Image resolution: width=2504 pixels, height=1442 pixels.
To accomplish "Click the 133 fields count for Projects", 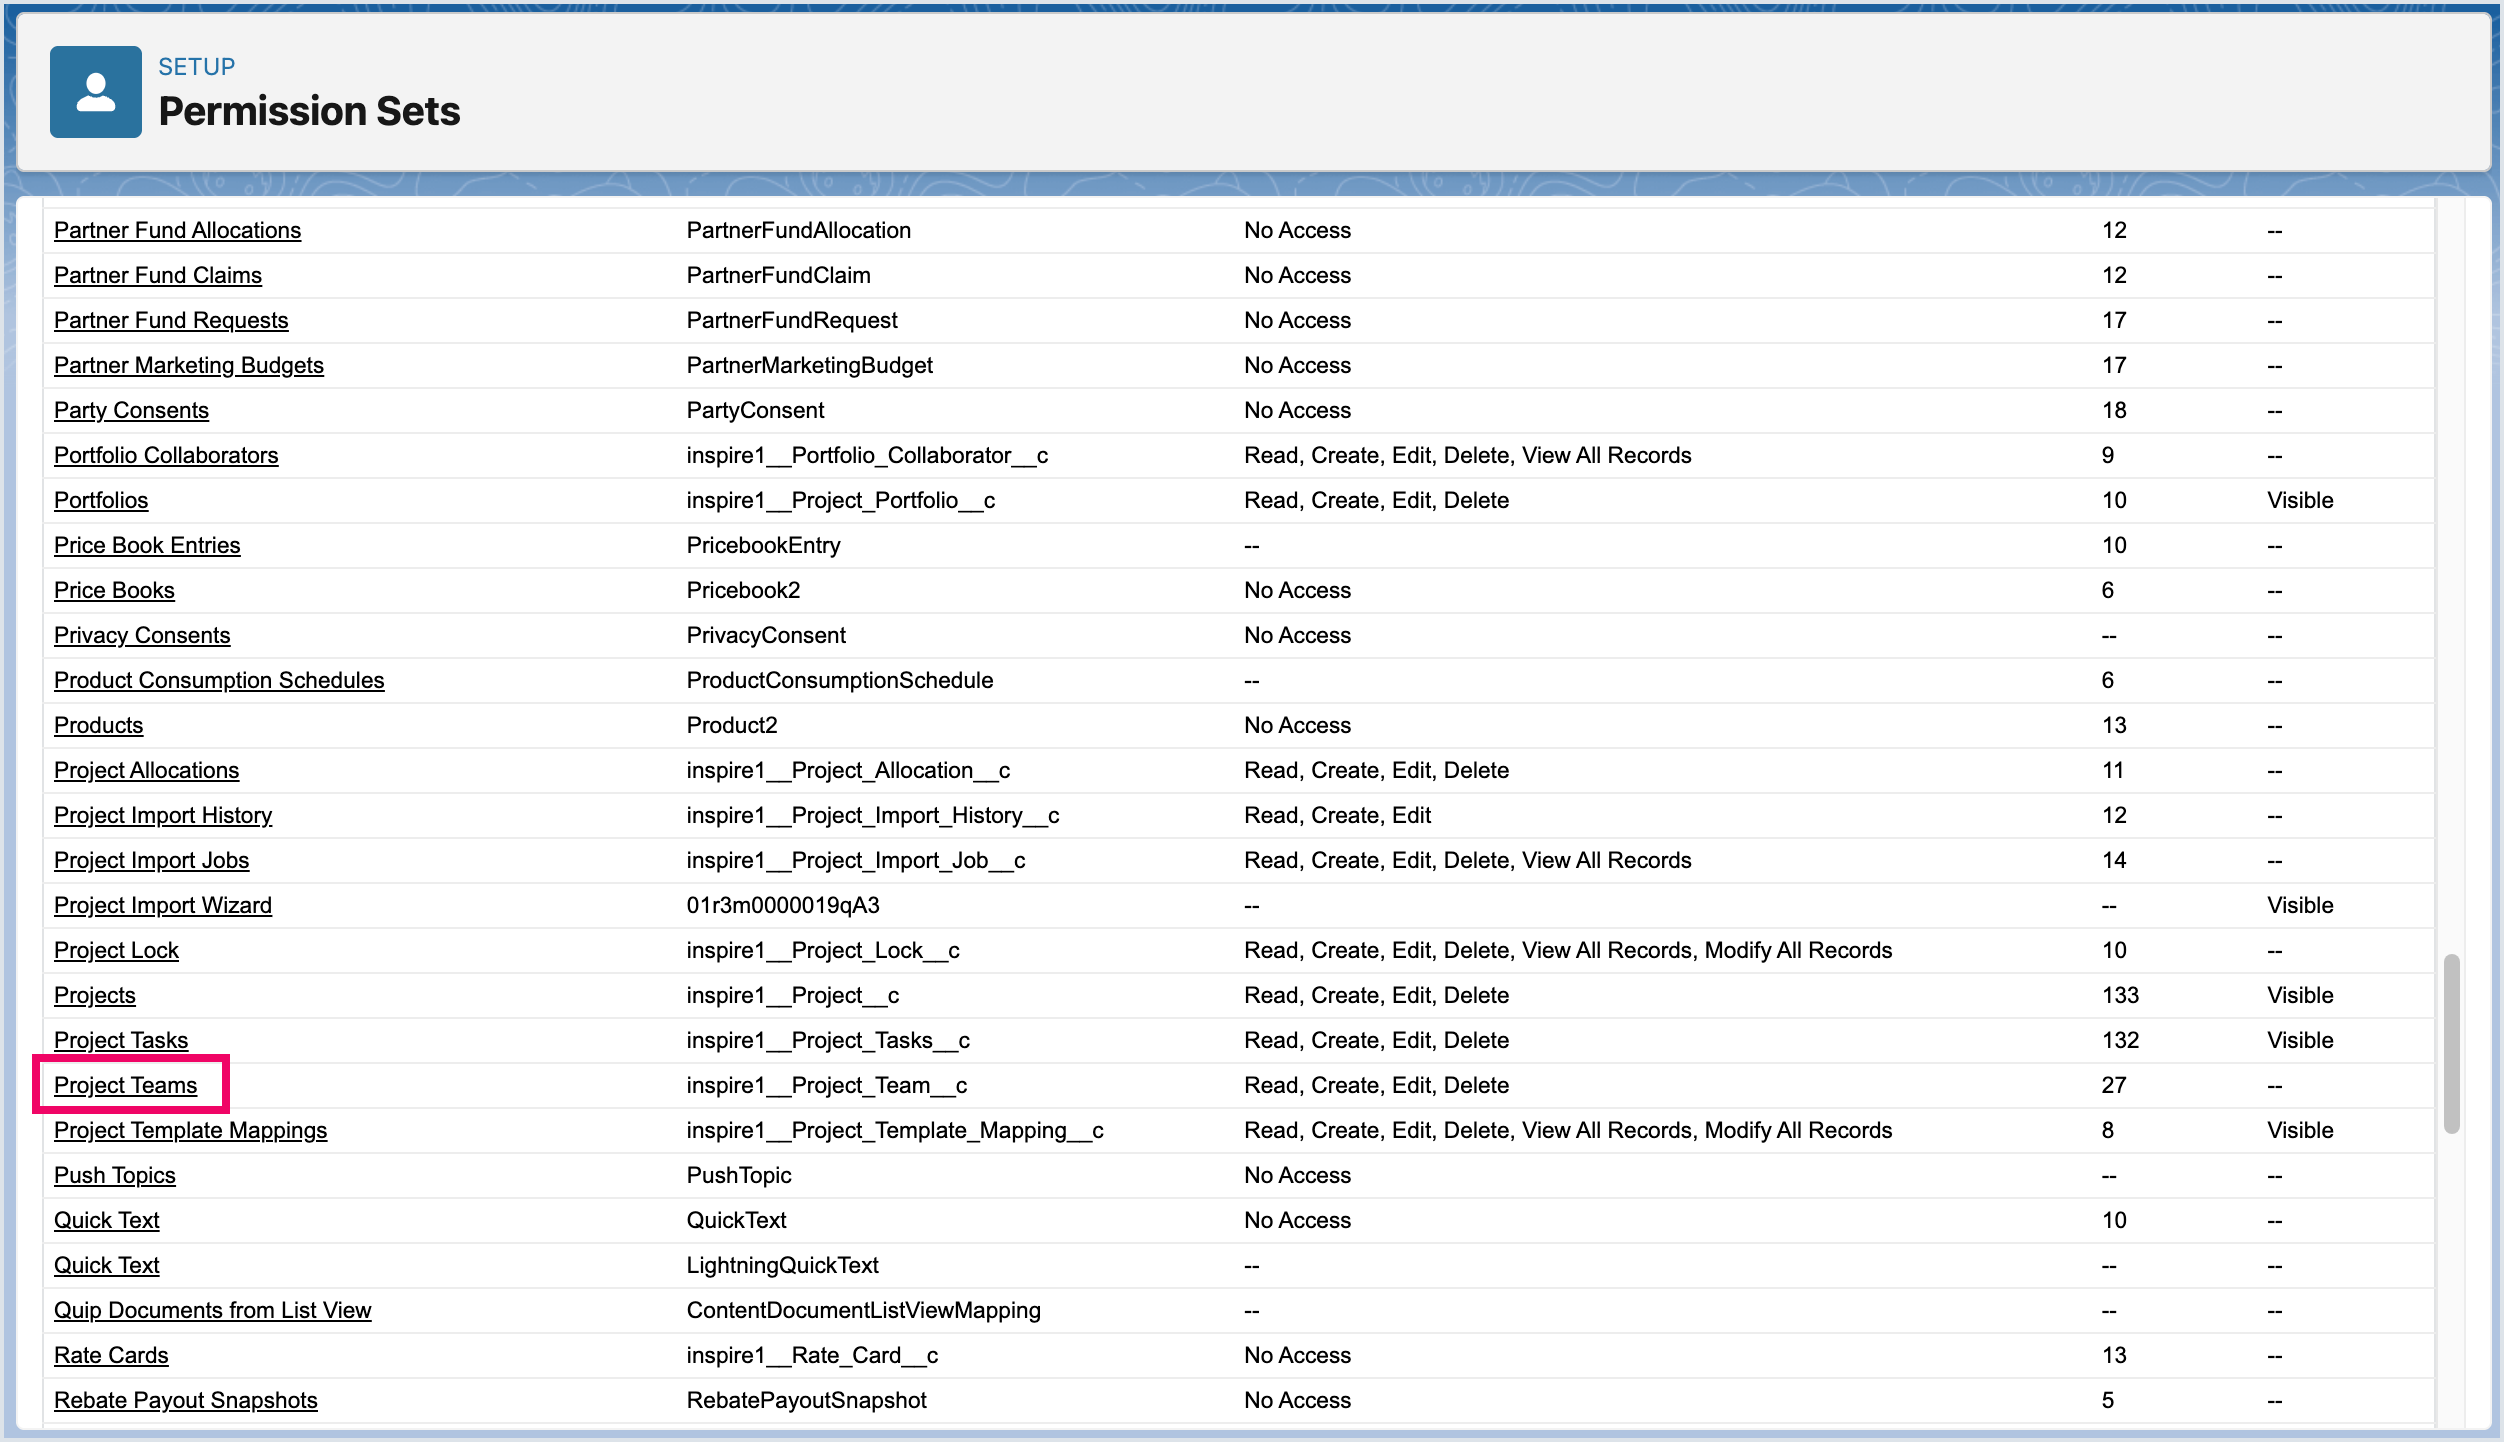I will (2120, 995).
